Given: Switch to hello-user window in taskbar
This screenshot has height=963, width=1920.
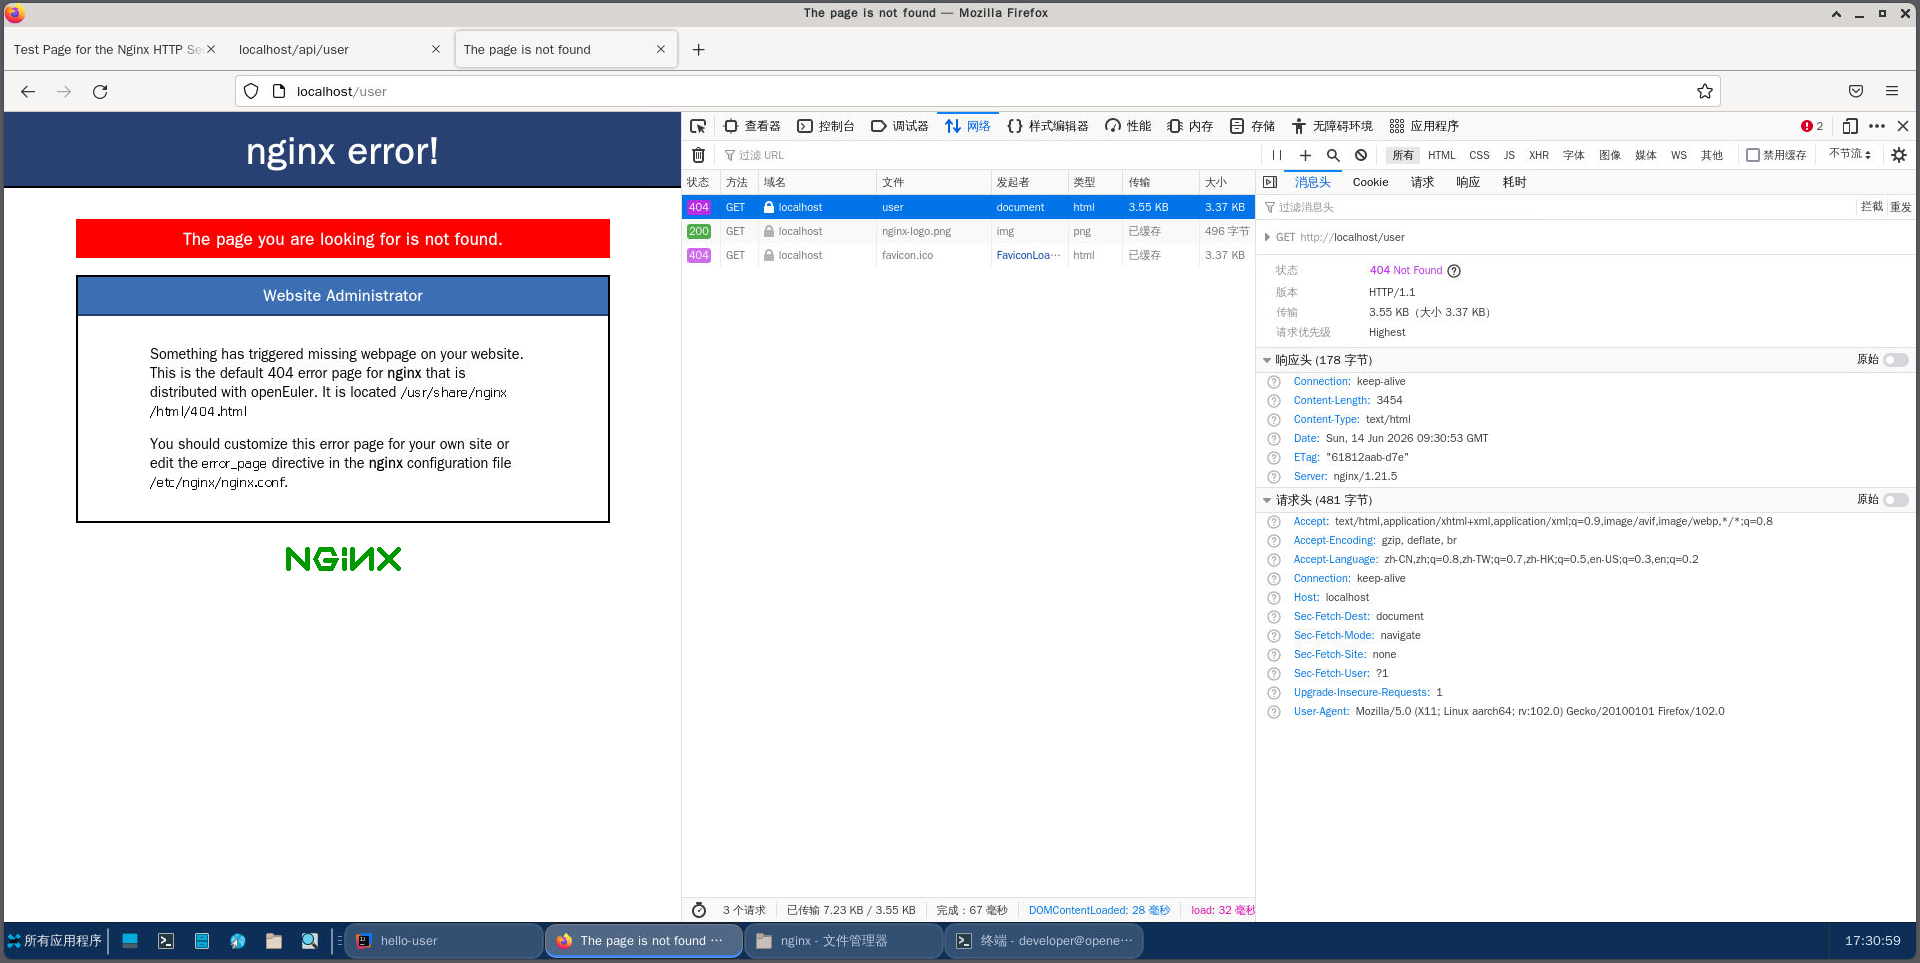Looking at the screenshot, I should [444, 941].
